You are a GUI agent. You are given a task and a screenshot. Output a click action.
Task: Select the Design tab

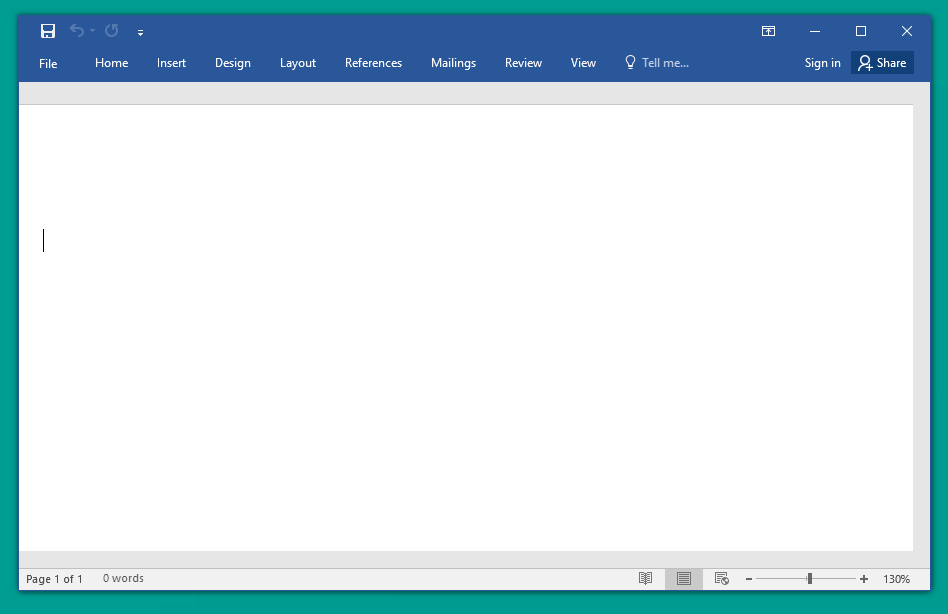233,63
